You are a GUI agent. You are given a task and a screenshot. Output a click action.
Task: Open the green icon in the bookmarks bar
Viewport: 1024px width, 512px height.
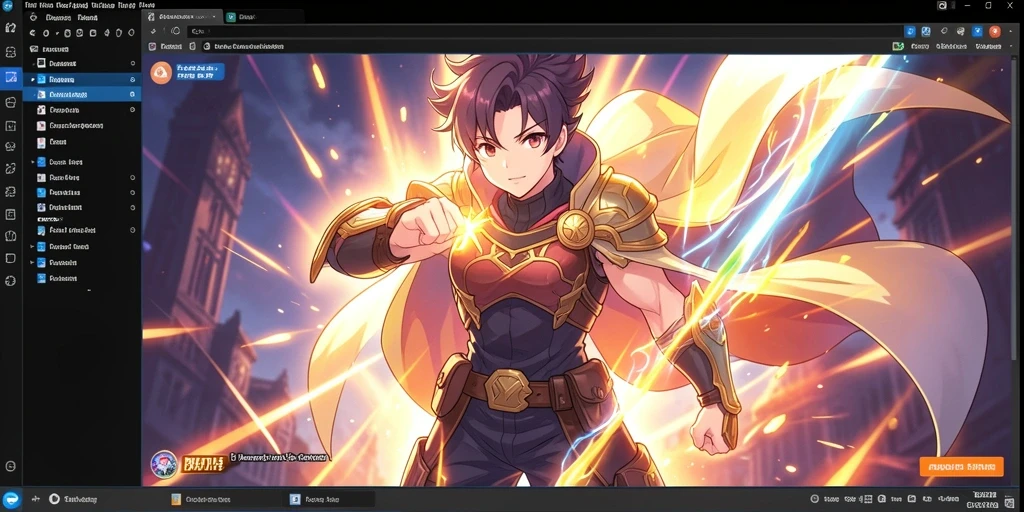click(x=898, y=46)
